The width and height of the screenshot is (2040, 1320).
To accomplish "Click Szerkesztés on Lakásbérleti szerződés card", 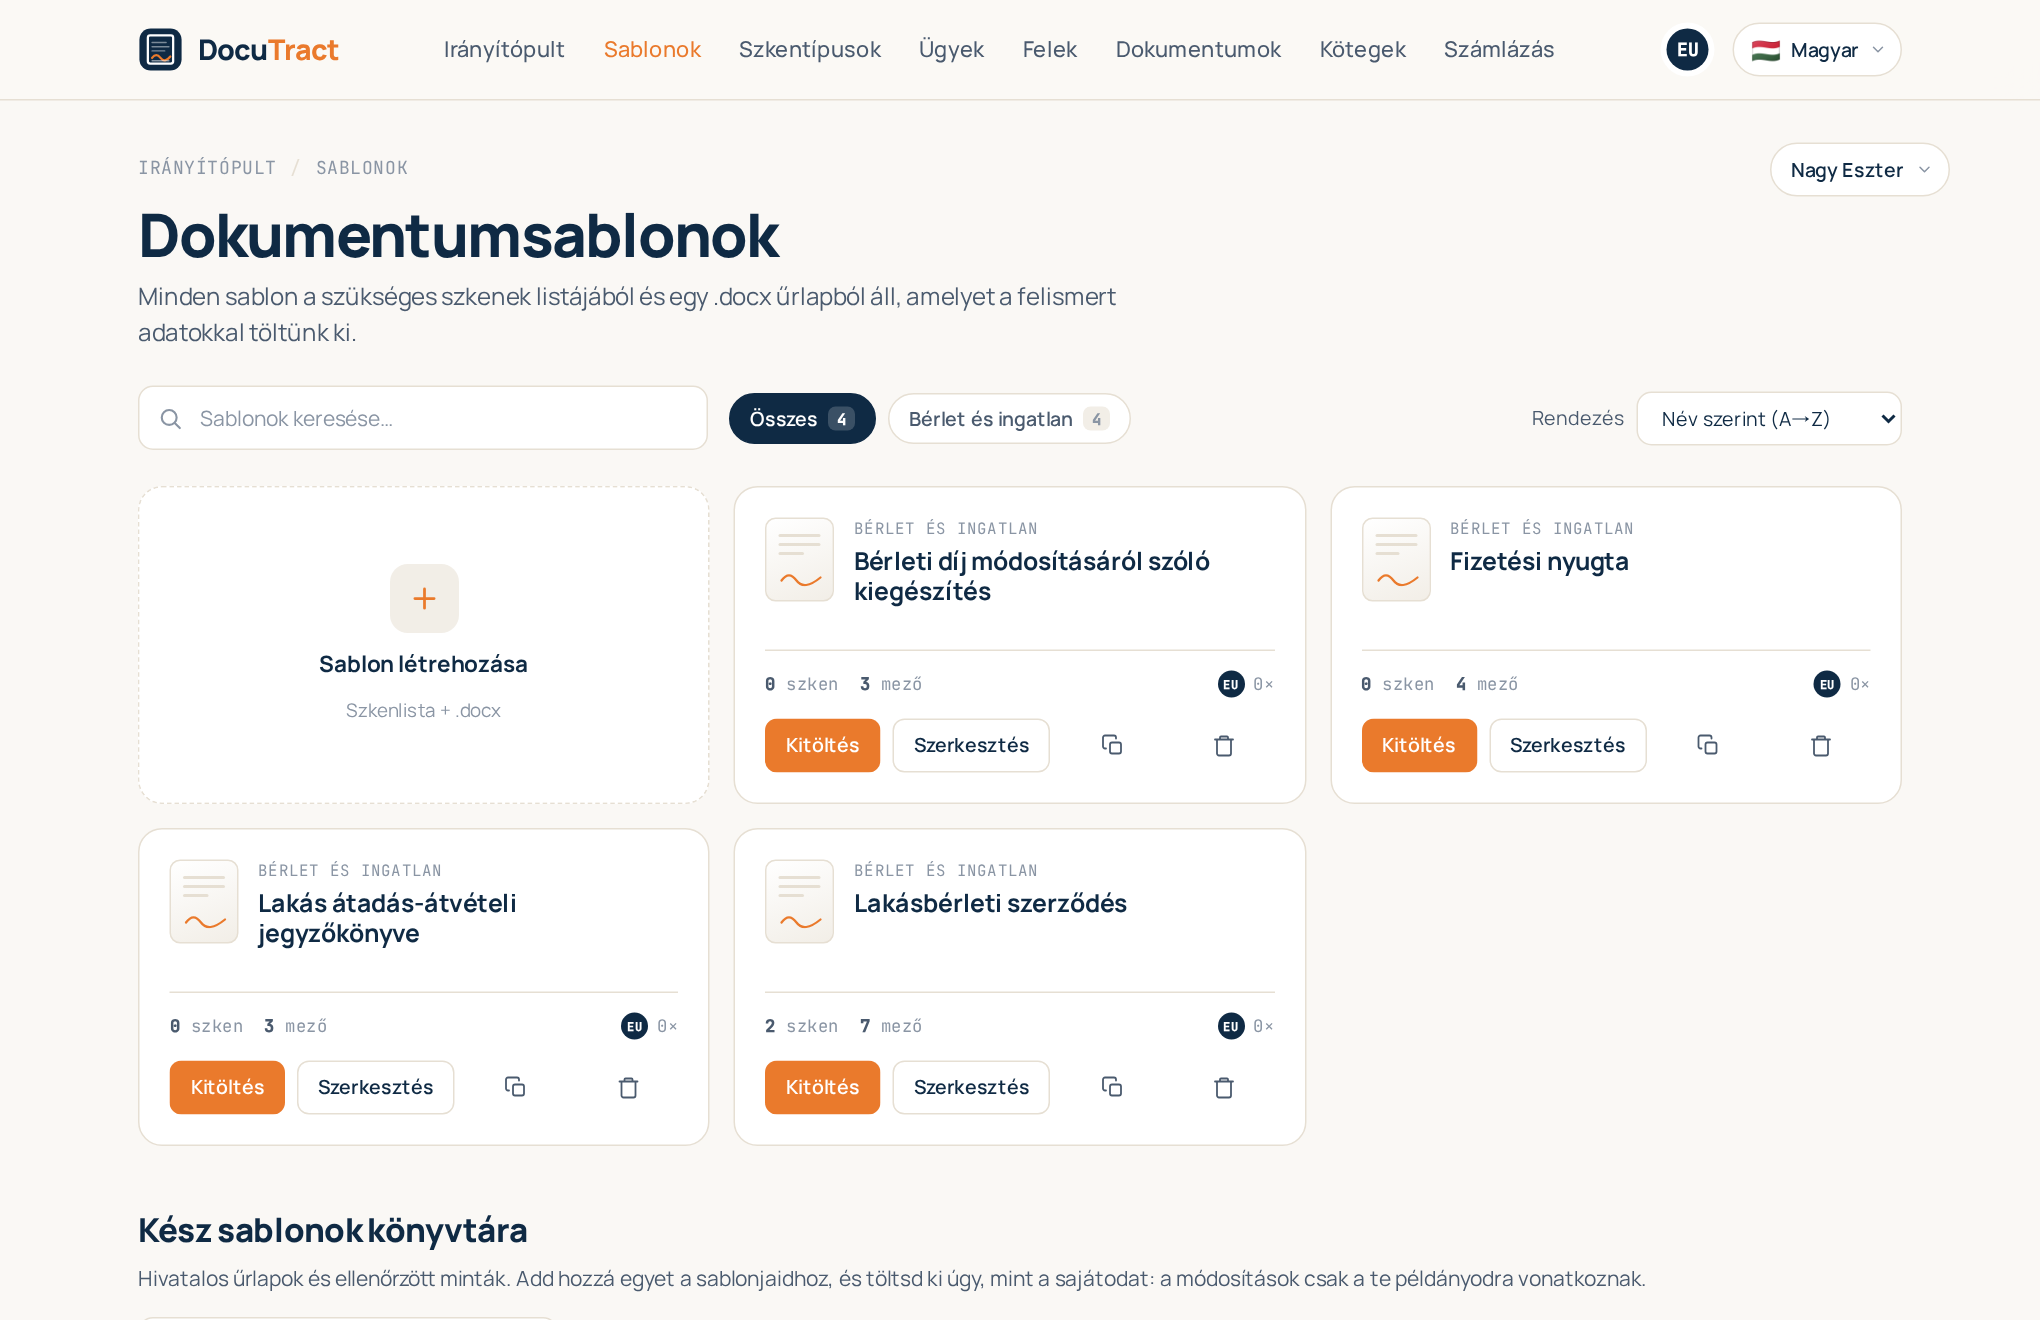I will (x=971, y=1087).
